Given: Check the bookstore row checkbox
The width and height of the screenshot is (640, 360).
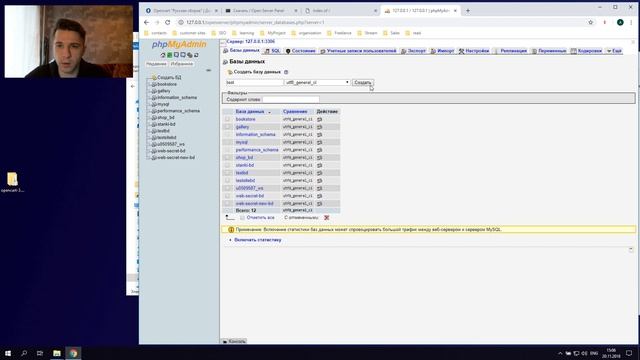Looking at the screenshot, I should tap(227, 119).
